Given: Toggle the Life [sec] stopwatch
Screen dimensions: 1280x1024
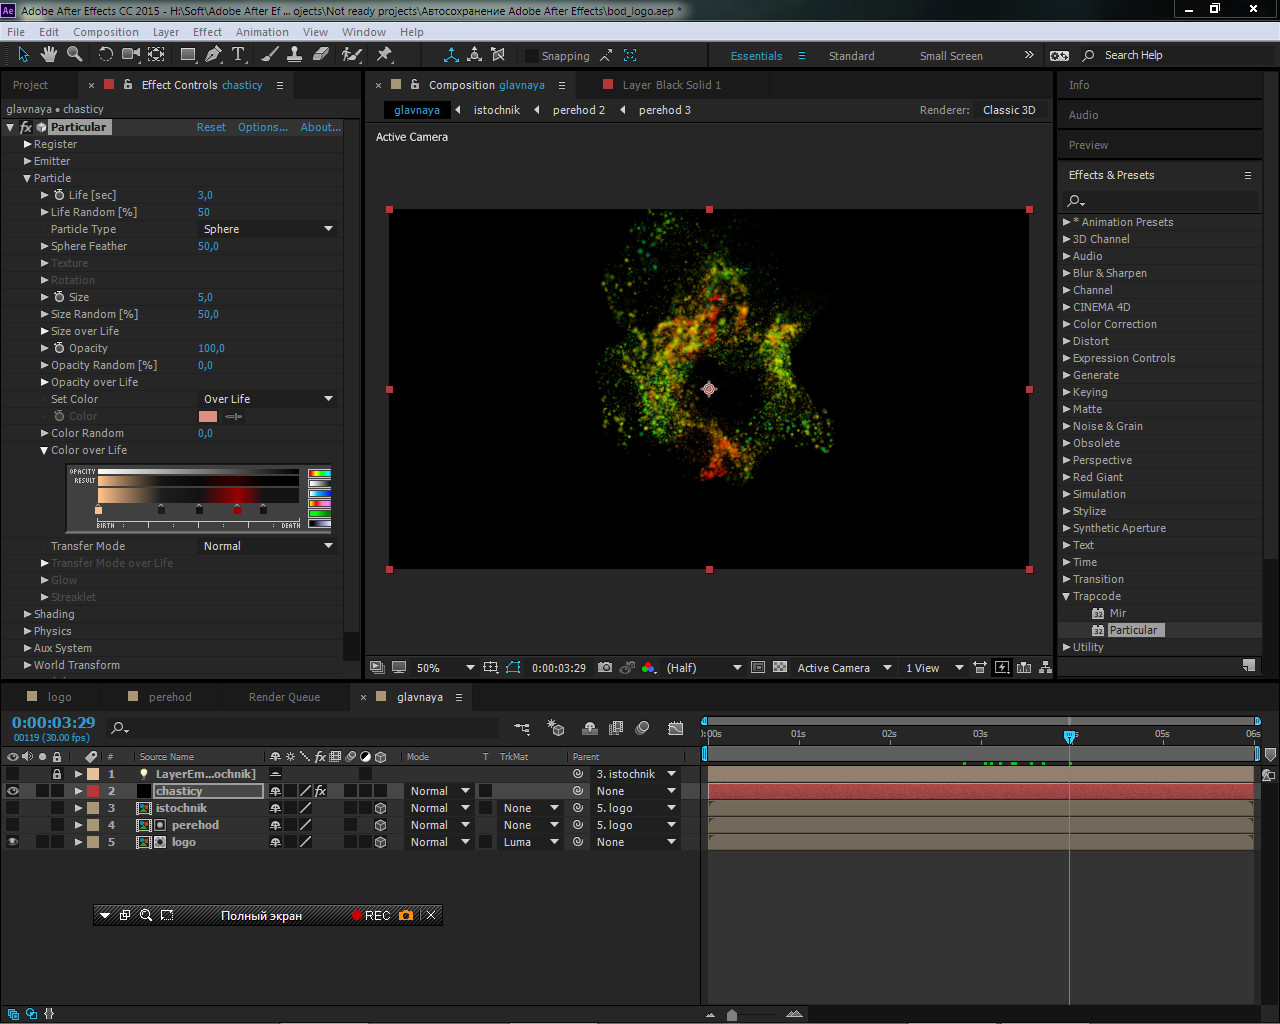Looking at the screenshot, I should [59, 195].
